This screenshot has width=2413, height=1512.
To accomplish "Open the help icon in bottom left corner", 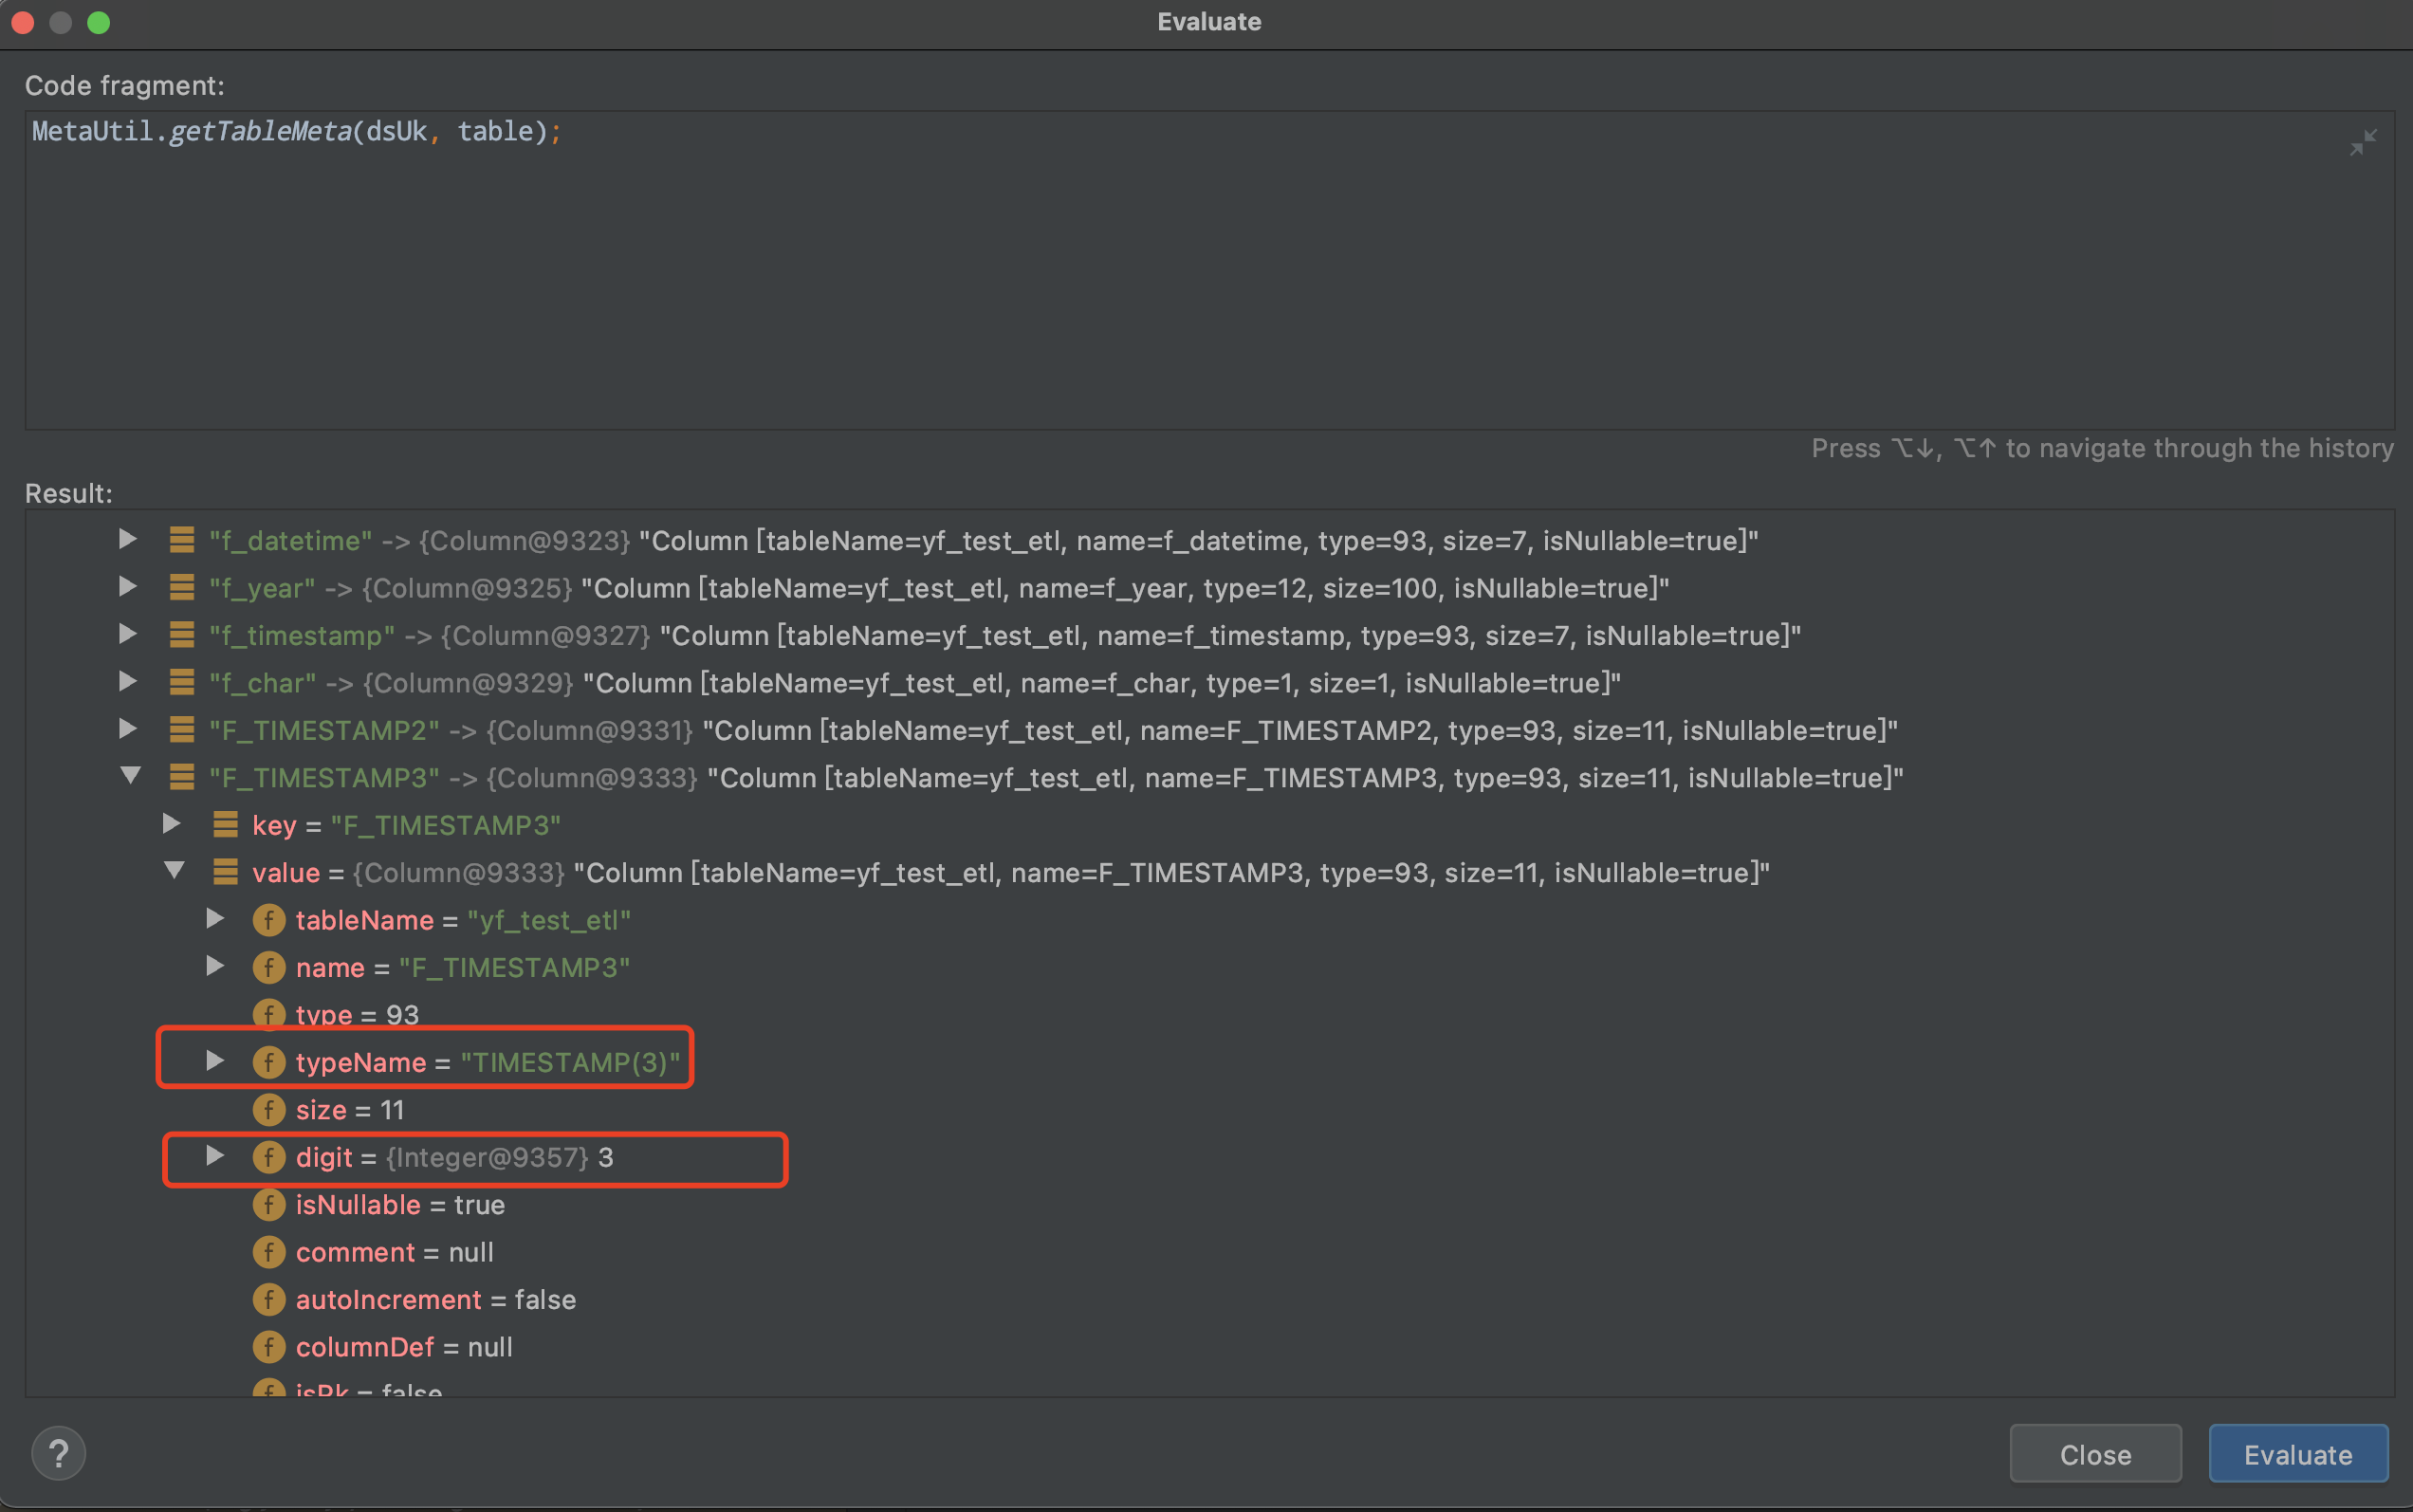I will tap(58, 1452).
